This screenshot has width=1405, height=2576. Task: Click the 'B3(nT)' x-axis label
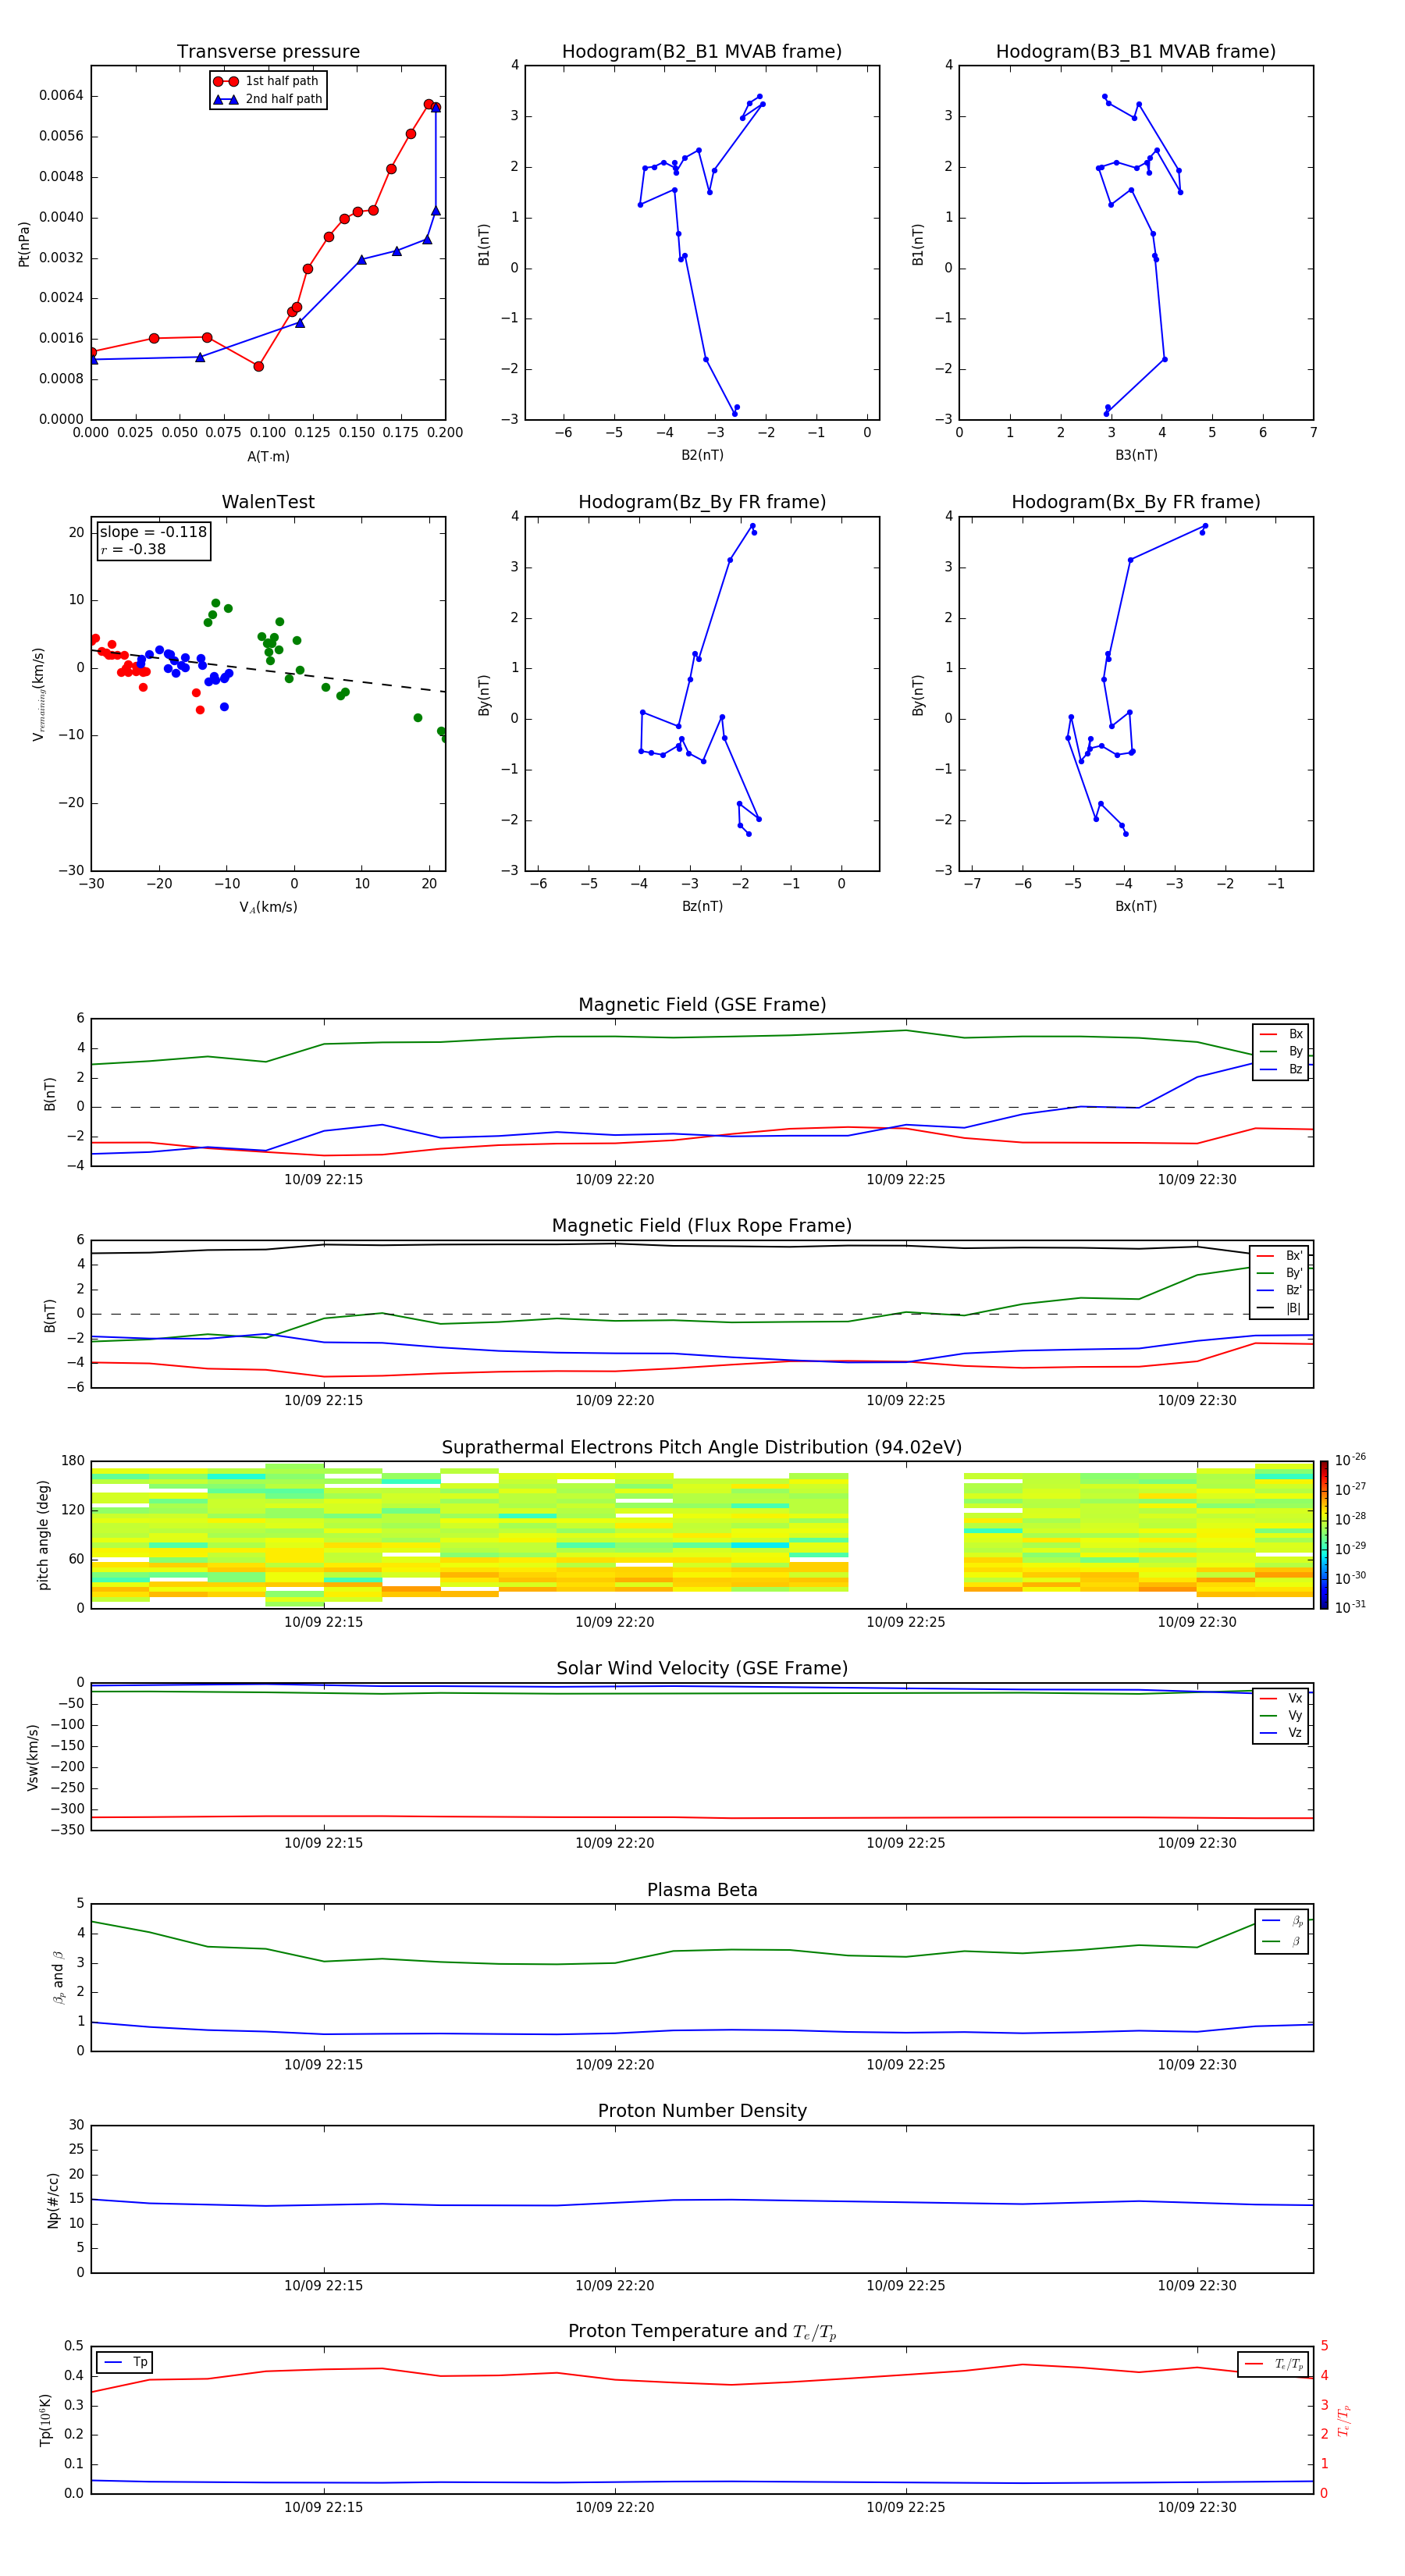(1136, 455)
